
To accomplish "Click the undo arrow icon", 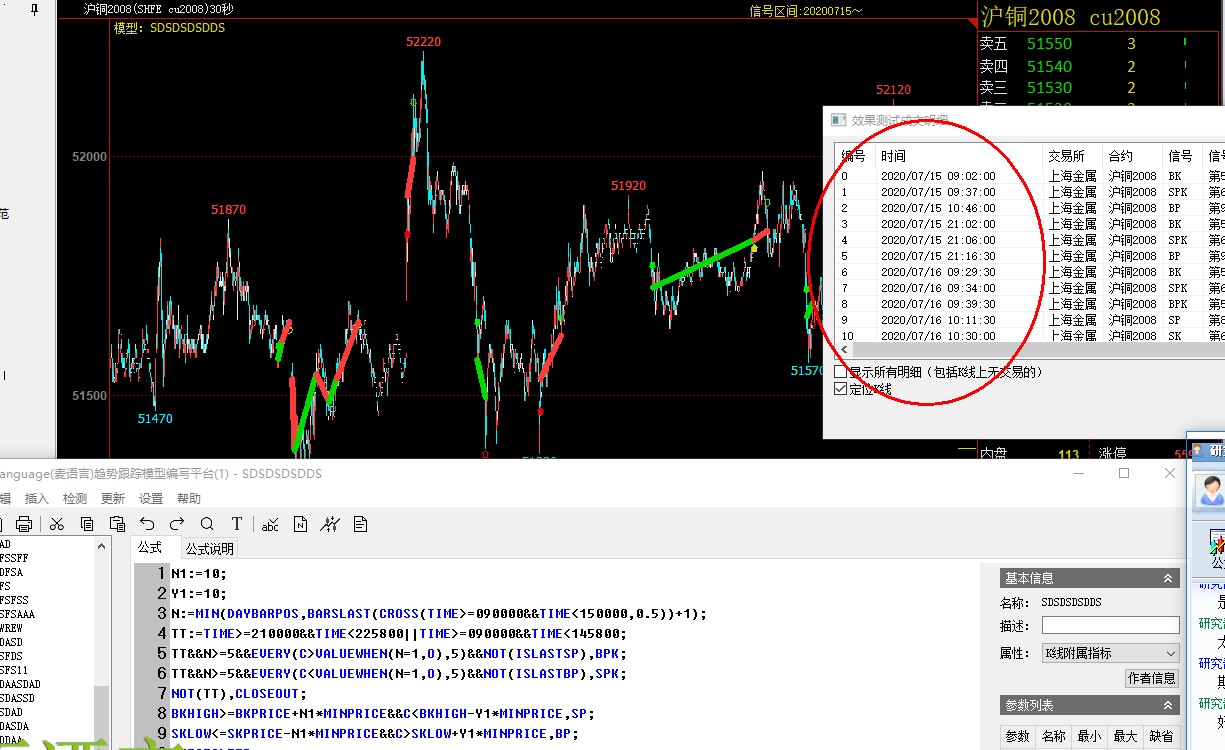I will pyautogui.click(x=147, y=524).
